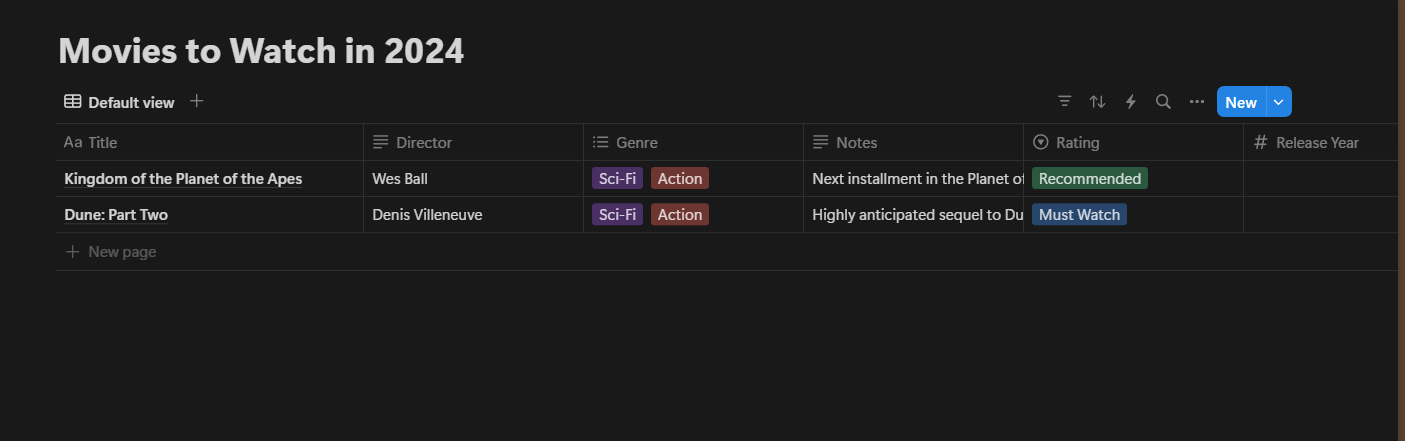Open automations lightning bolt icon
1405x441 pixels.
tap(1131, 102)
